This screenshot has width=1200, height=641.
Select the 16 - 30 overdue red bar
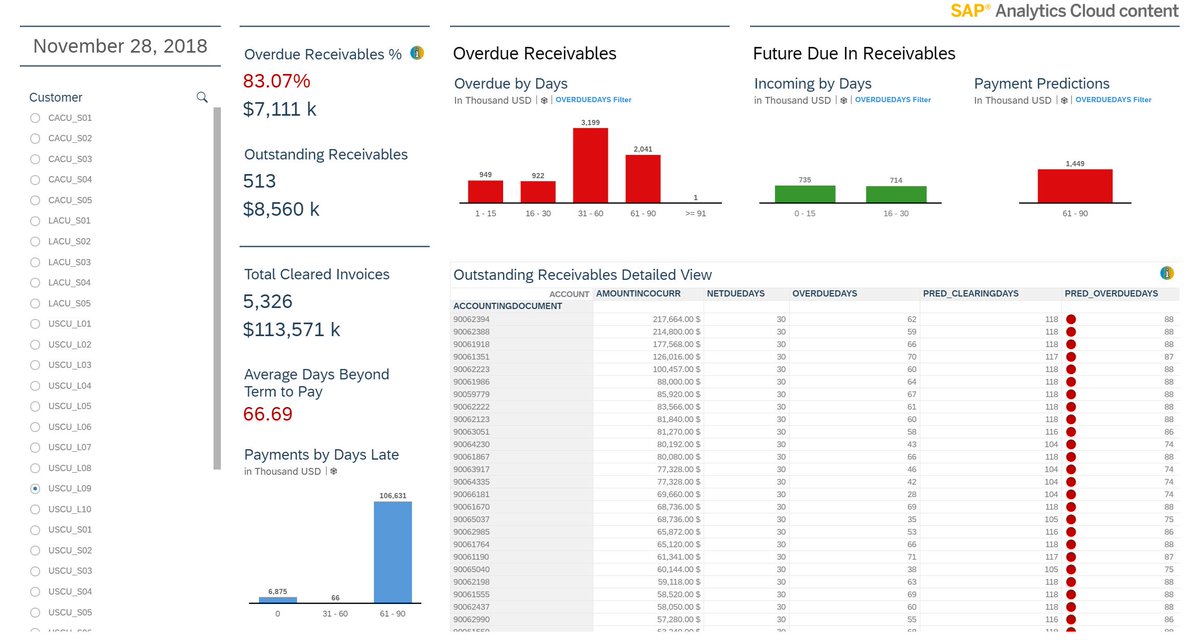click(x=538, y=192)
